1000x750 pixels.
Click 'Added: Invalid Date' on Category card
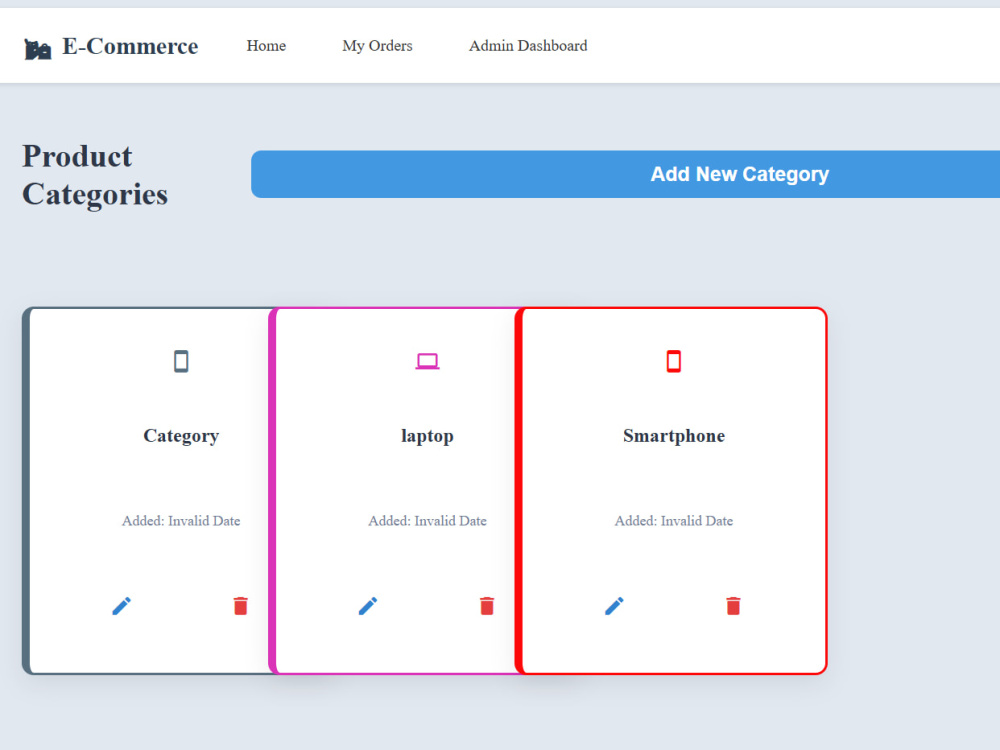(181, 521)
